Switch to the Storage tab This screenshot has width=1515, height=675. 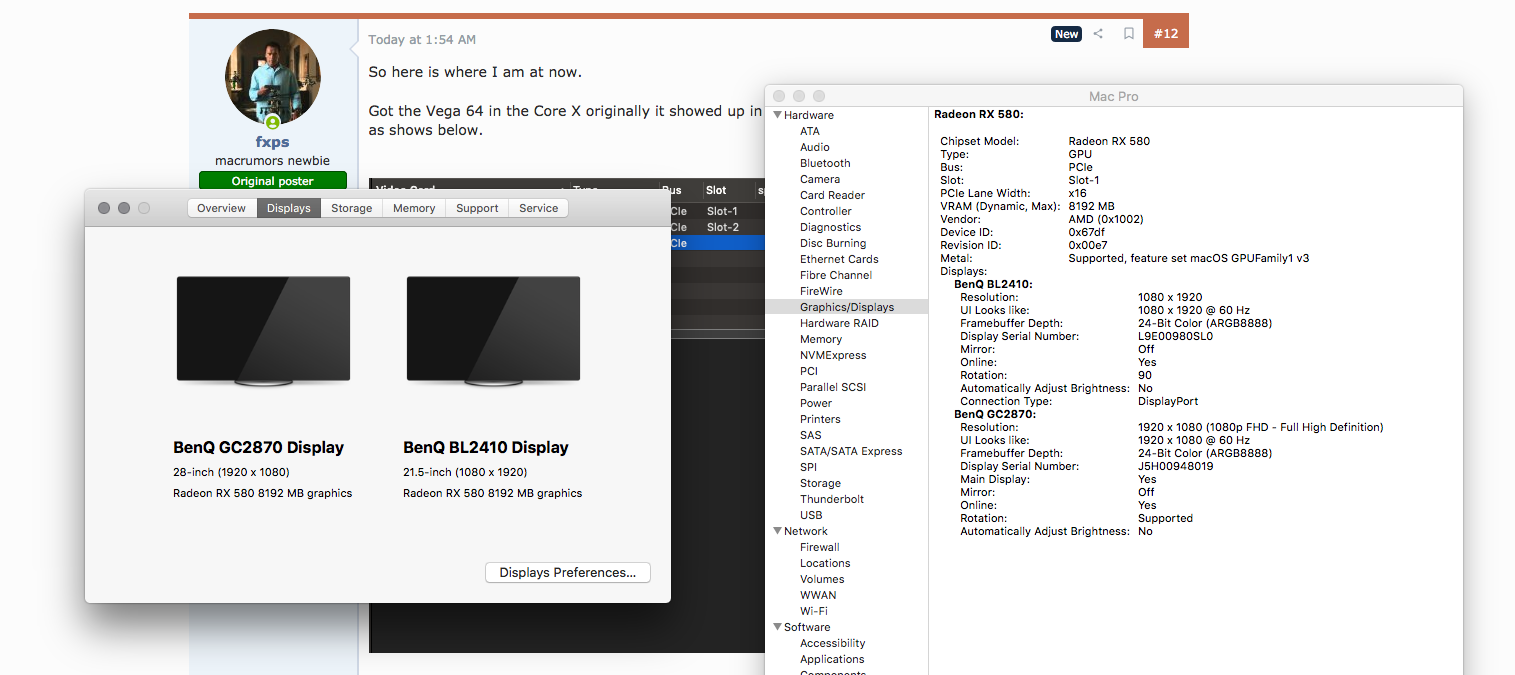(x=351, y=208)
